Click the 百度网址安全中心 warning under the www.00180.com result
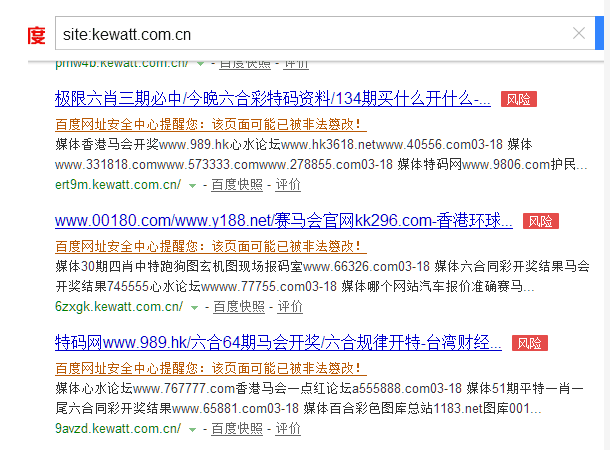Image resolution: width=610 pixels, height=450 pixels. [211, 247]
